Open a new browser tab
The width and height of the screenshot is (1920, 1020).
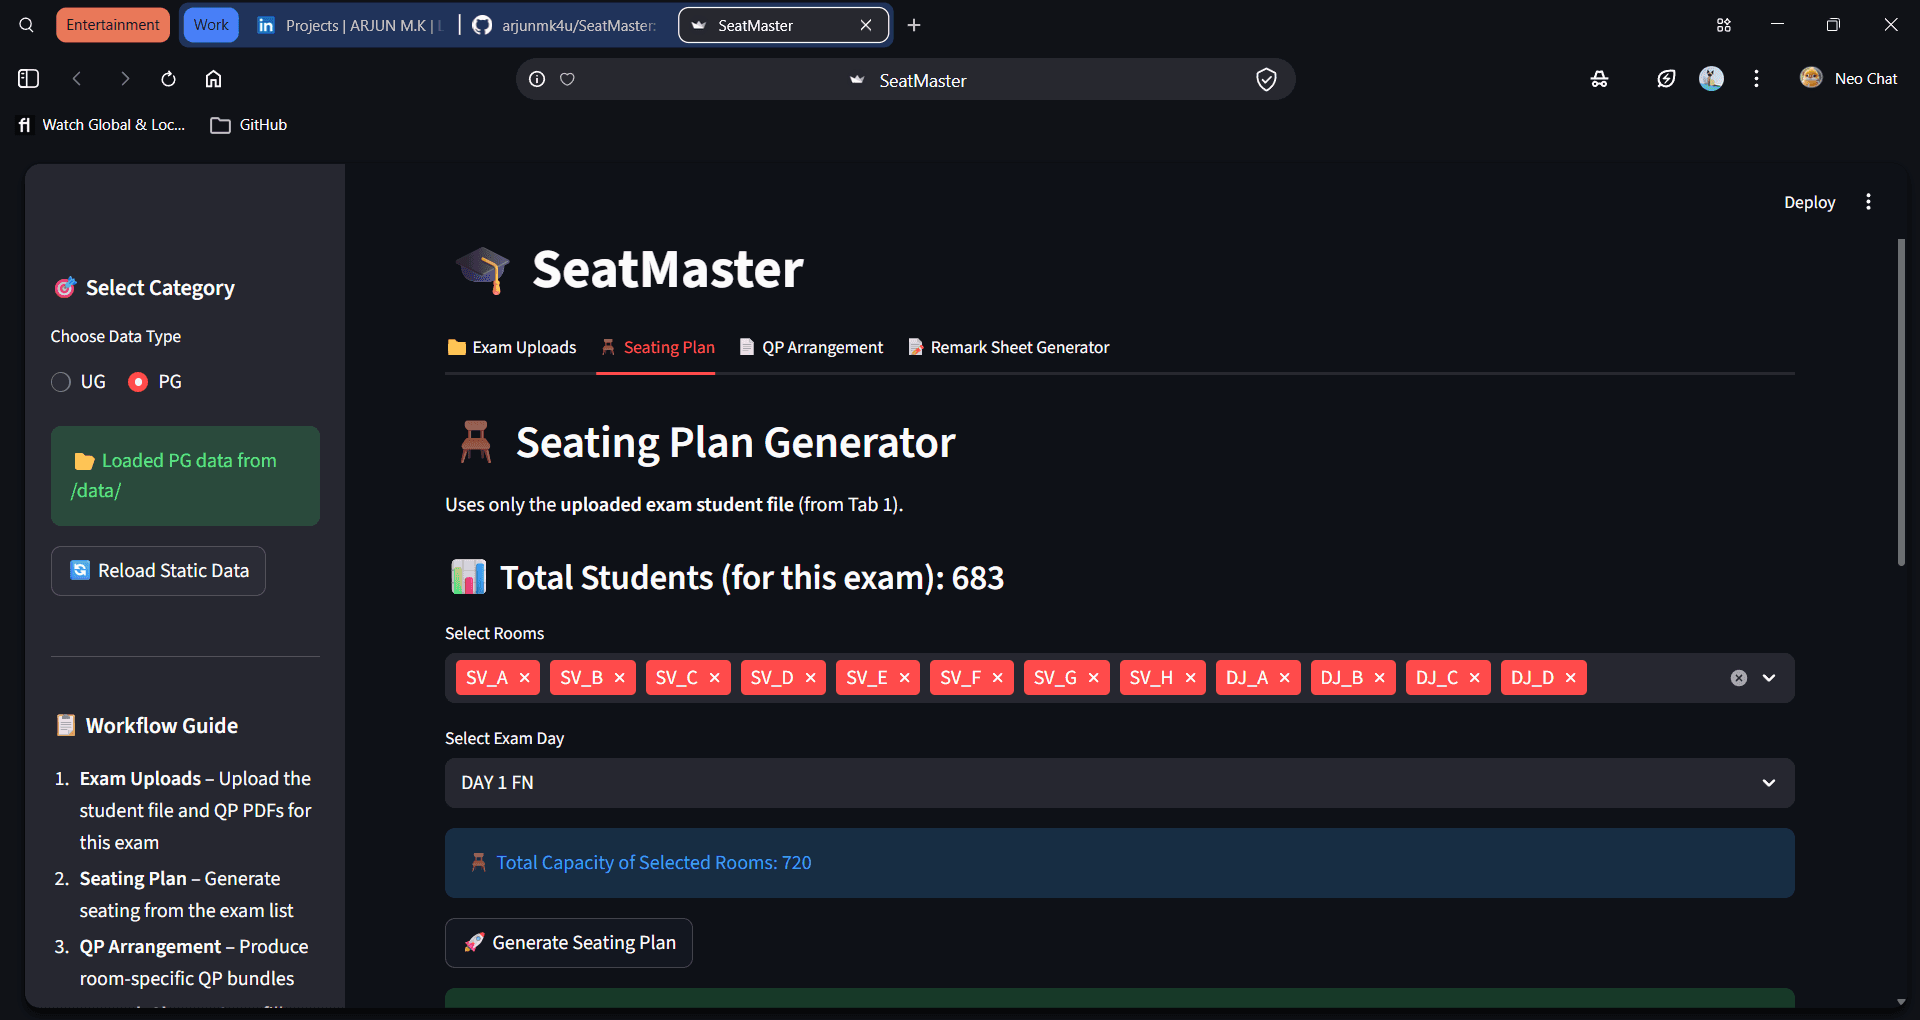(913, 25)
